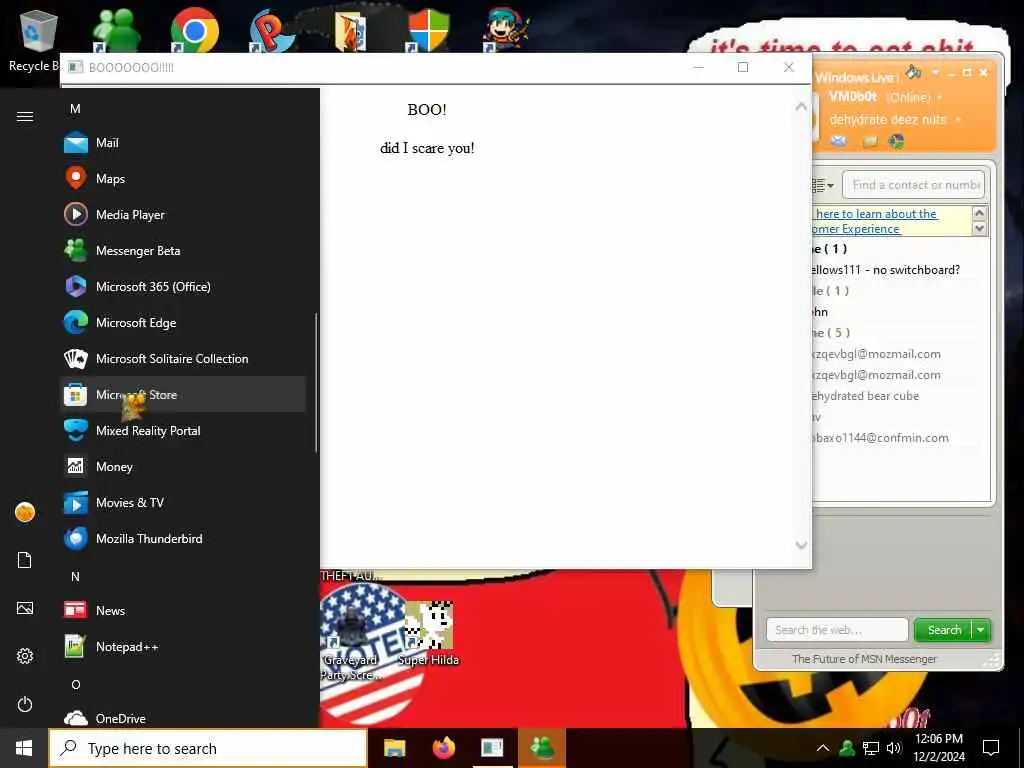Open Mozilla Thunderbird from the app list
Image resolution: width=1024 pixels, height=768 pixels.
pyautogui.click(x=182, y=538)
